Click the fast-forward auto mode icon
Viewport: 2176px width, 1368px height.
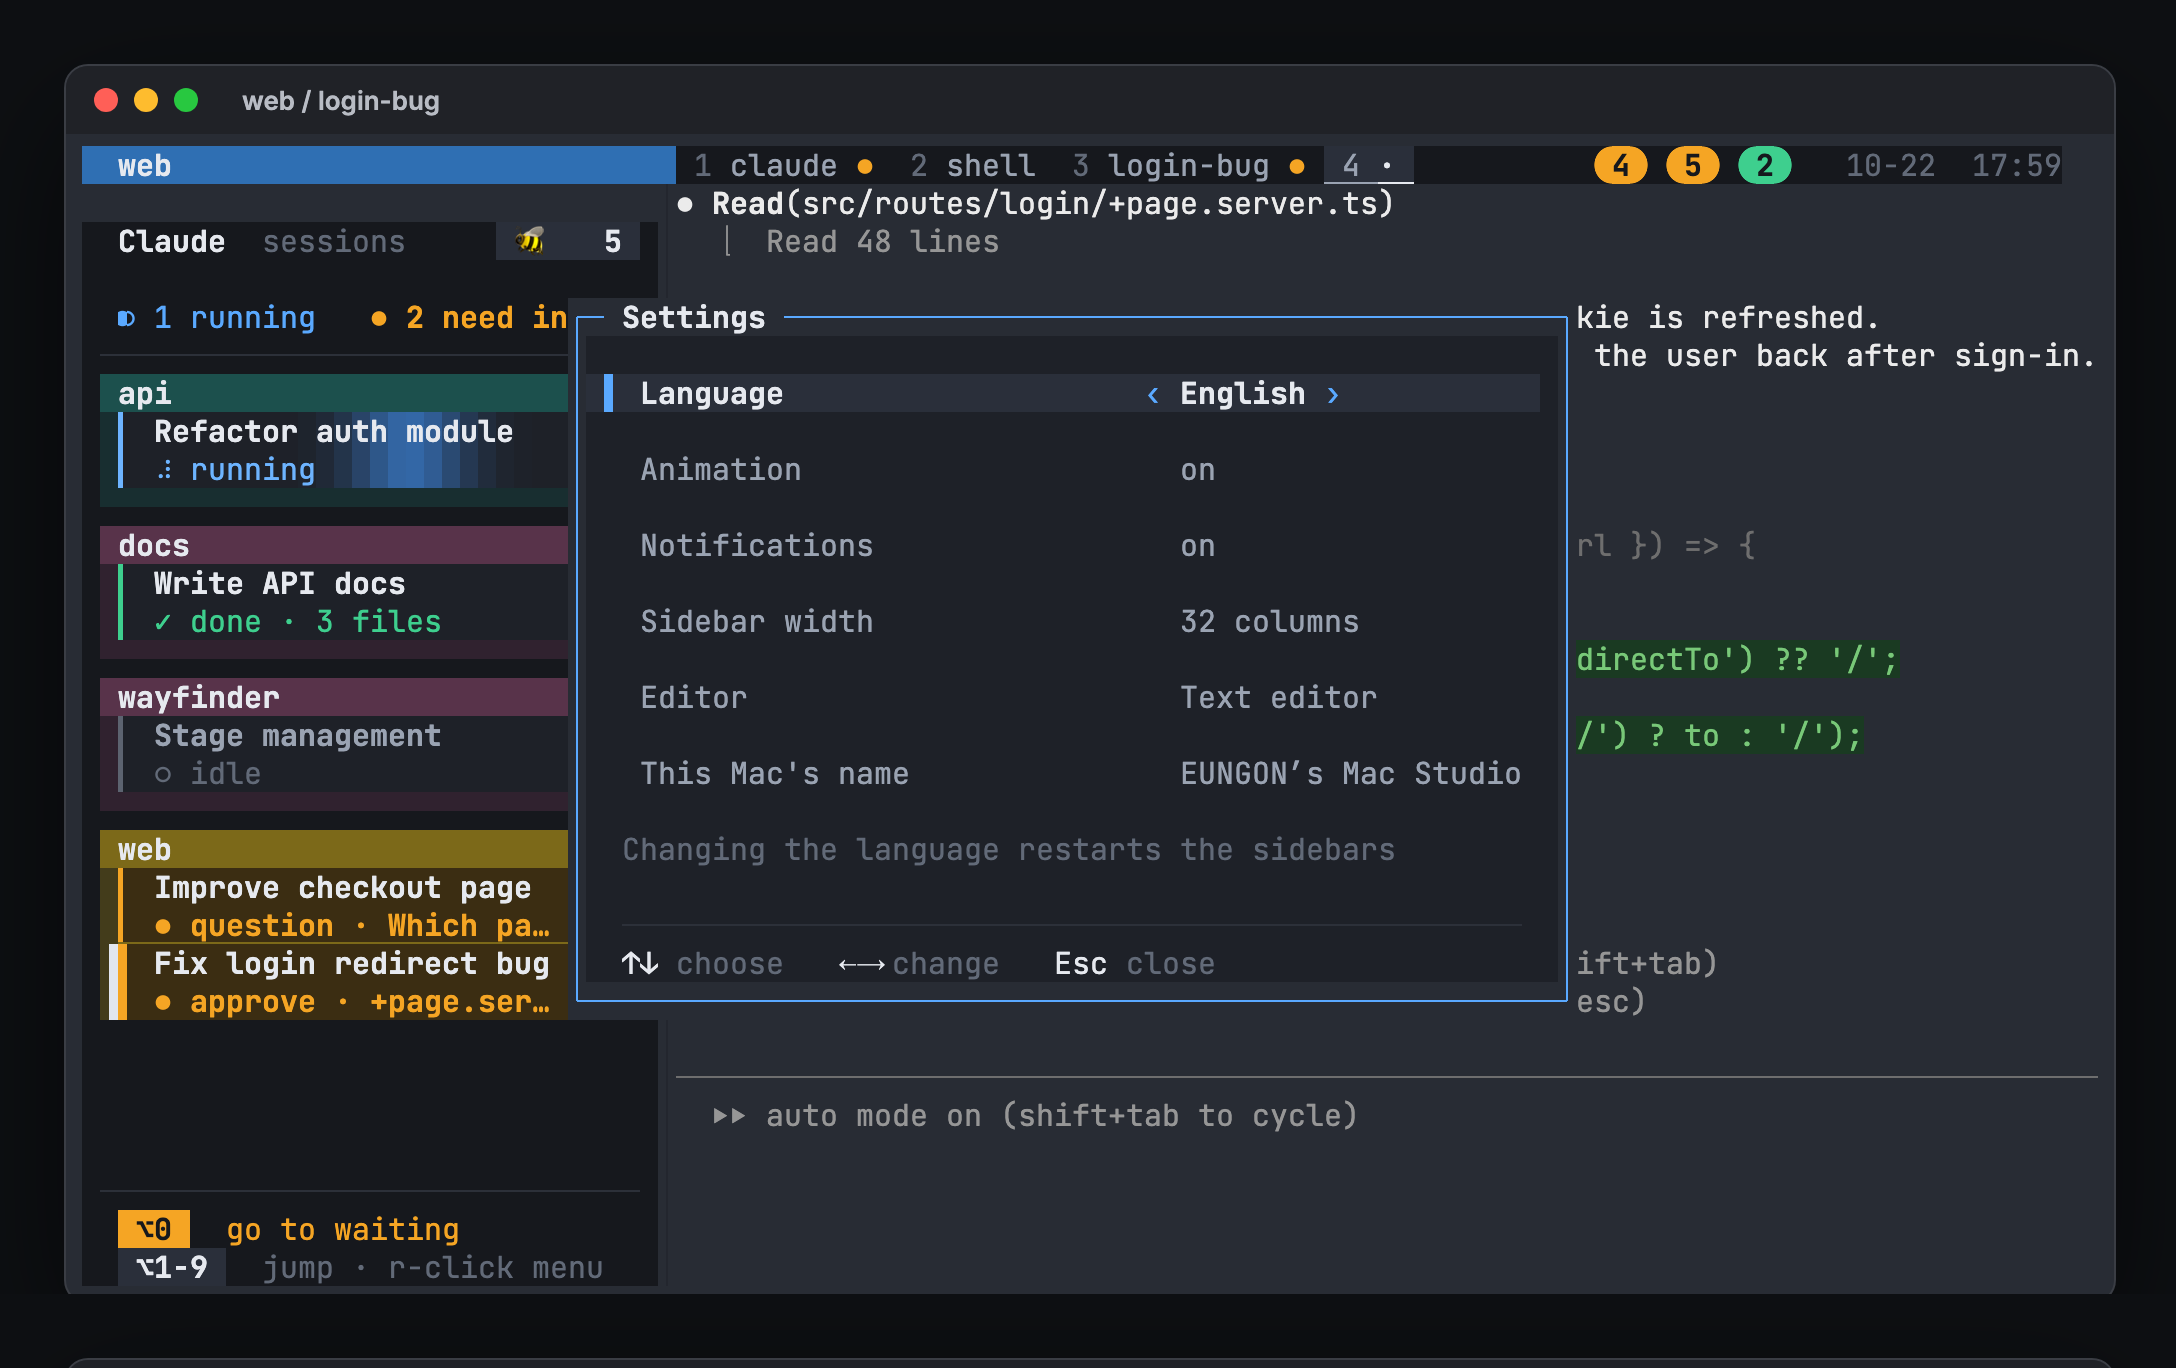pyautogui.click(x=730, y=1115)
